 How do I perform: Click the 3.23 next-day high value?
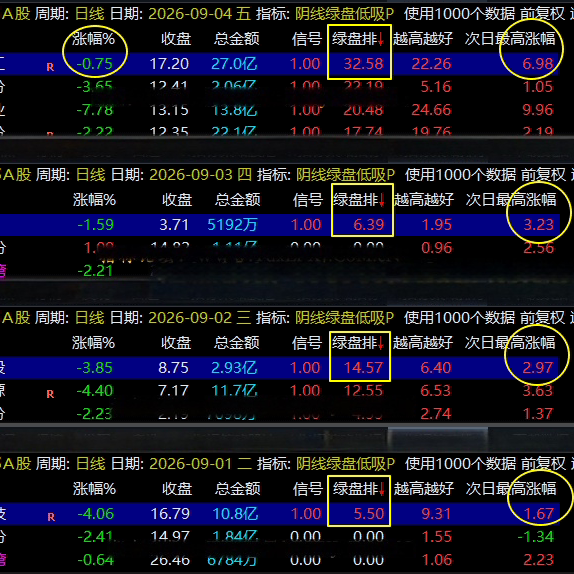pyautogui.click(x=538, y=225)
